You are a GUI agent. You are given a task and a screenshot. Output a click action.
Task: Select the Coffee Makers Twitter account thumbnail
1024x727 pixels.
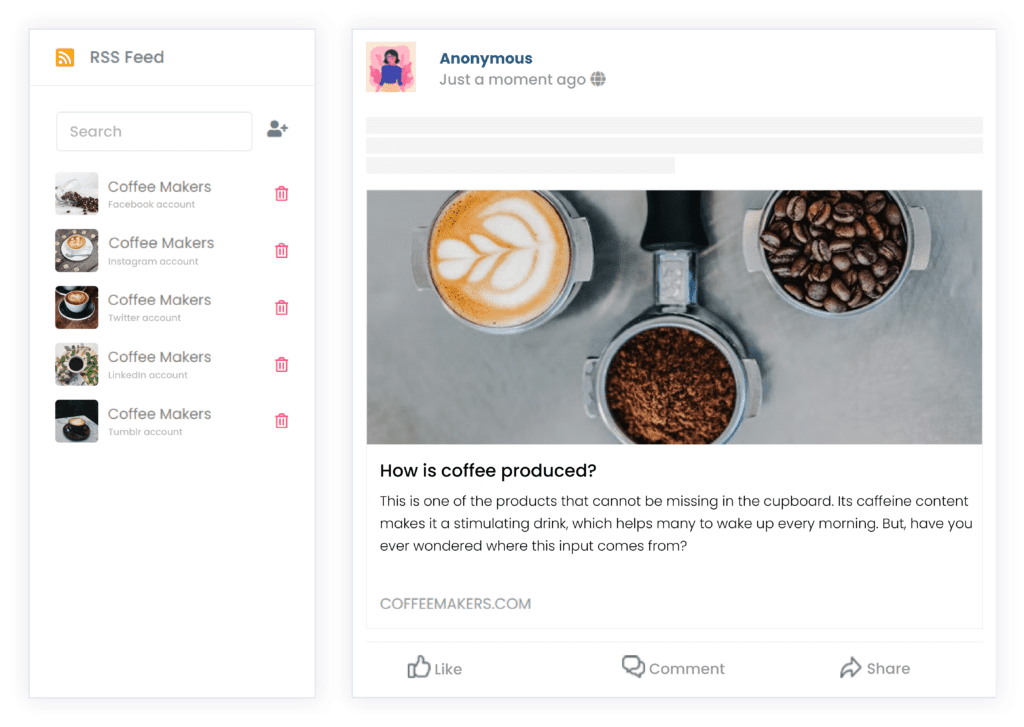pos(76,307)
